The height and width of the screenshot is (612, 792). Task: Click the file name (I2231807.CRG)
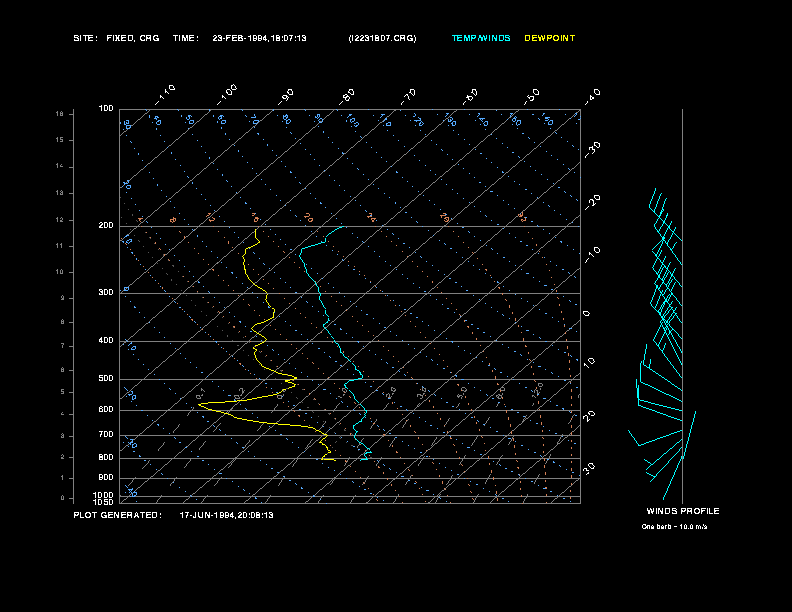click(382, 38)
